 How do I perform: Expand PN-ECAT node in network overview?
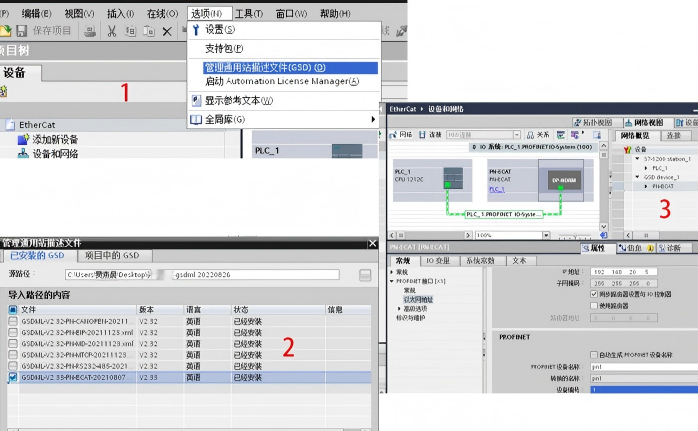[646, 186]
